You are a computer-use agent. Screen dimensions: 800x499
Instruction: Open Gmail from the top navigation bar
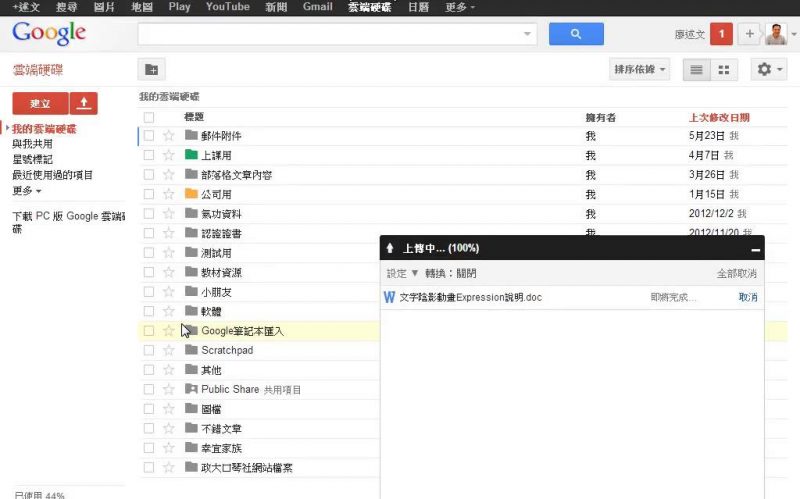[317, 7]
